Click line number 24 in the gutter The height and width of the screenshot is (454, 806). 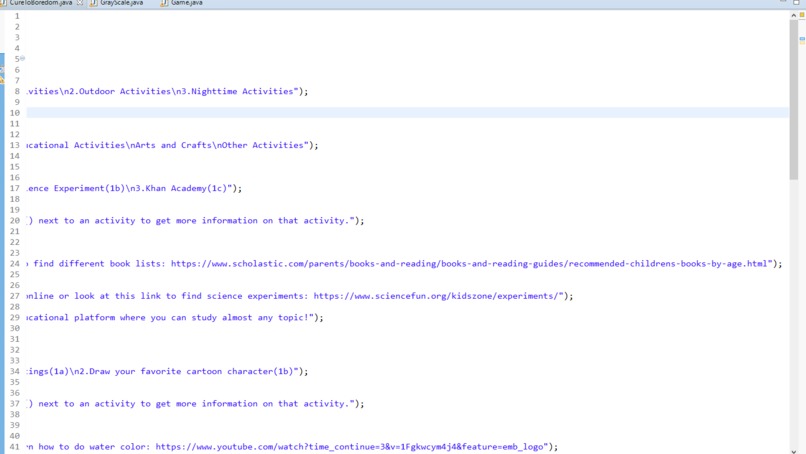[14, 263]
